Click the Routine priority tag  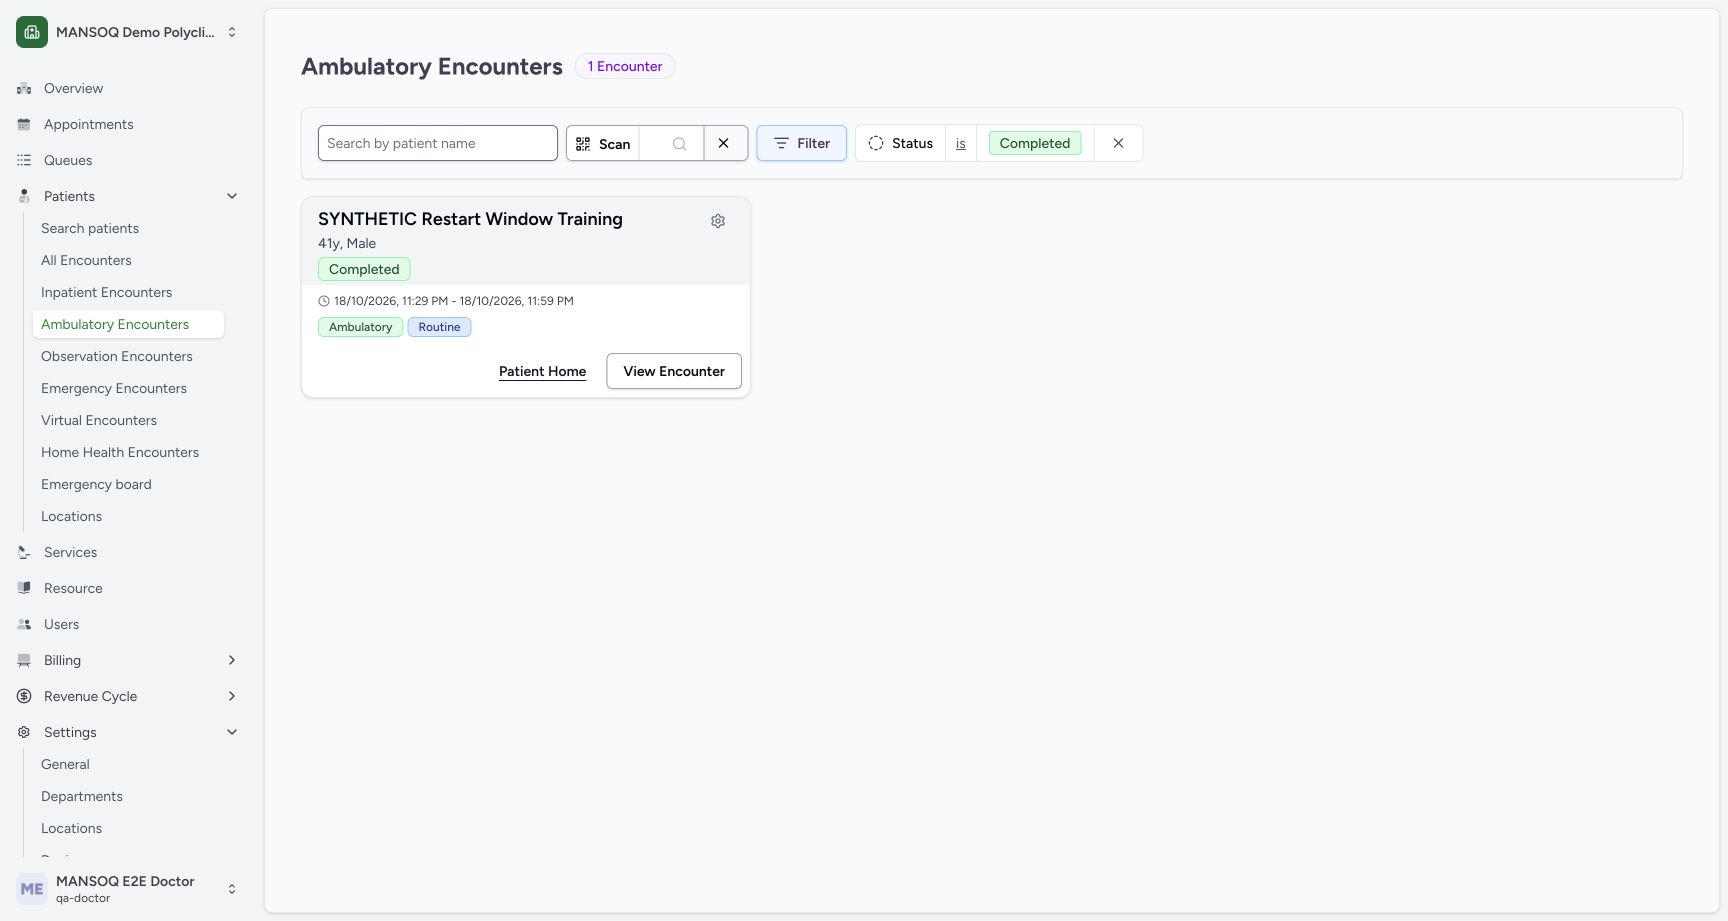pos(439,327)
